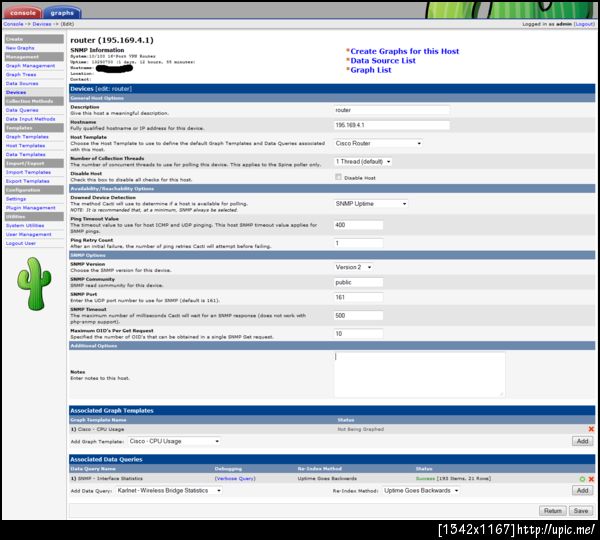Click the 'SNMP - Interface Statistics' row name

(110, 478)
